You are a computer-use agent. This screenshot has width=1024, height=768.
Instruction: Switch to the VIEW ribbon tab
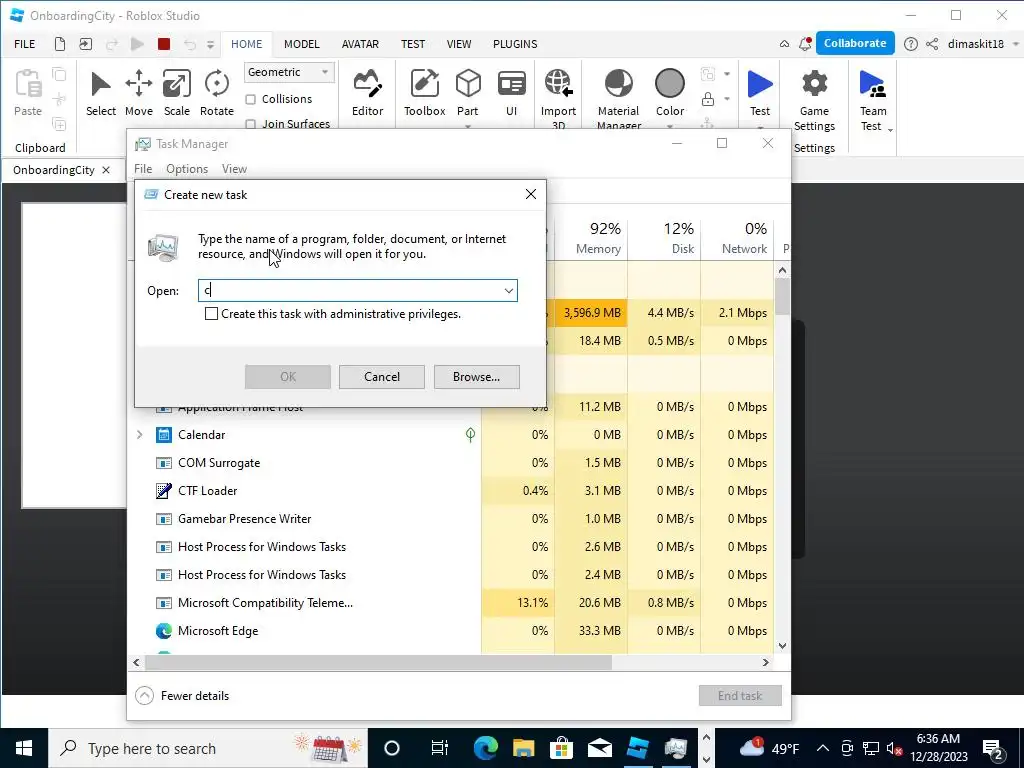(458, 44)
